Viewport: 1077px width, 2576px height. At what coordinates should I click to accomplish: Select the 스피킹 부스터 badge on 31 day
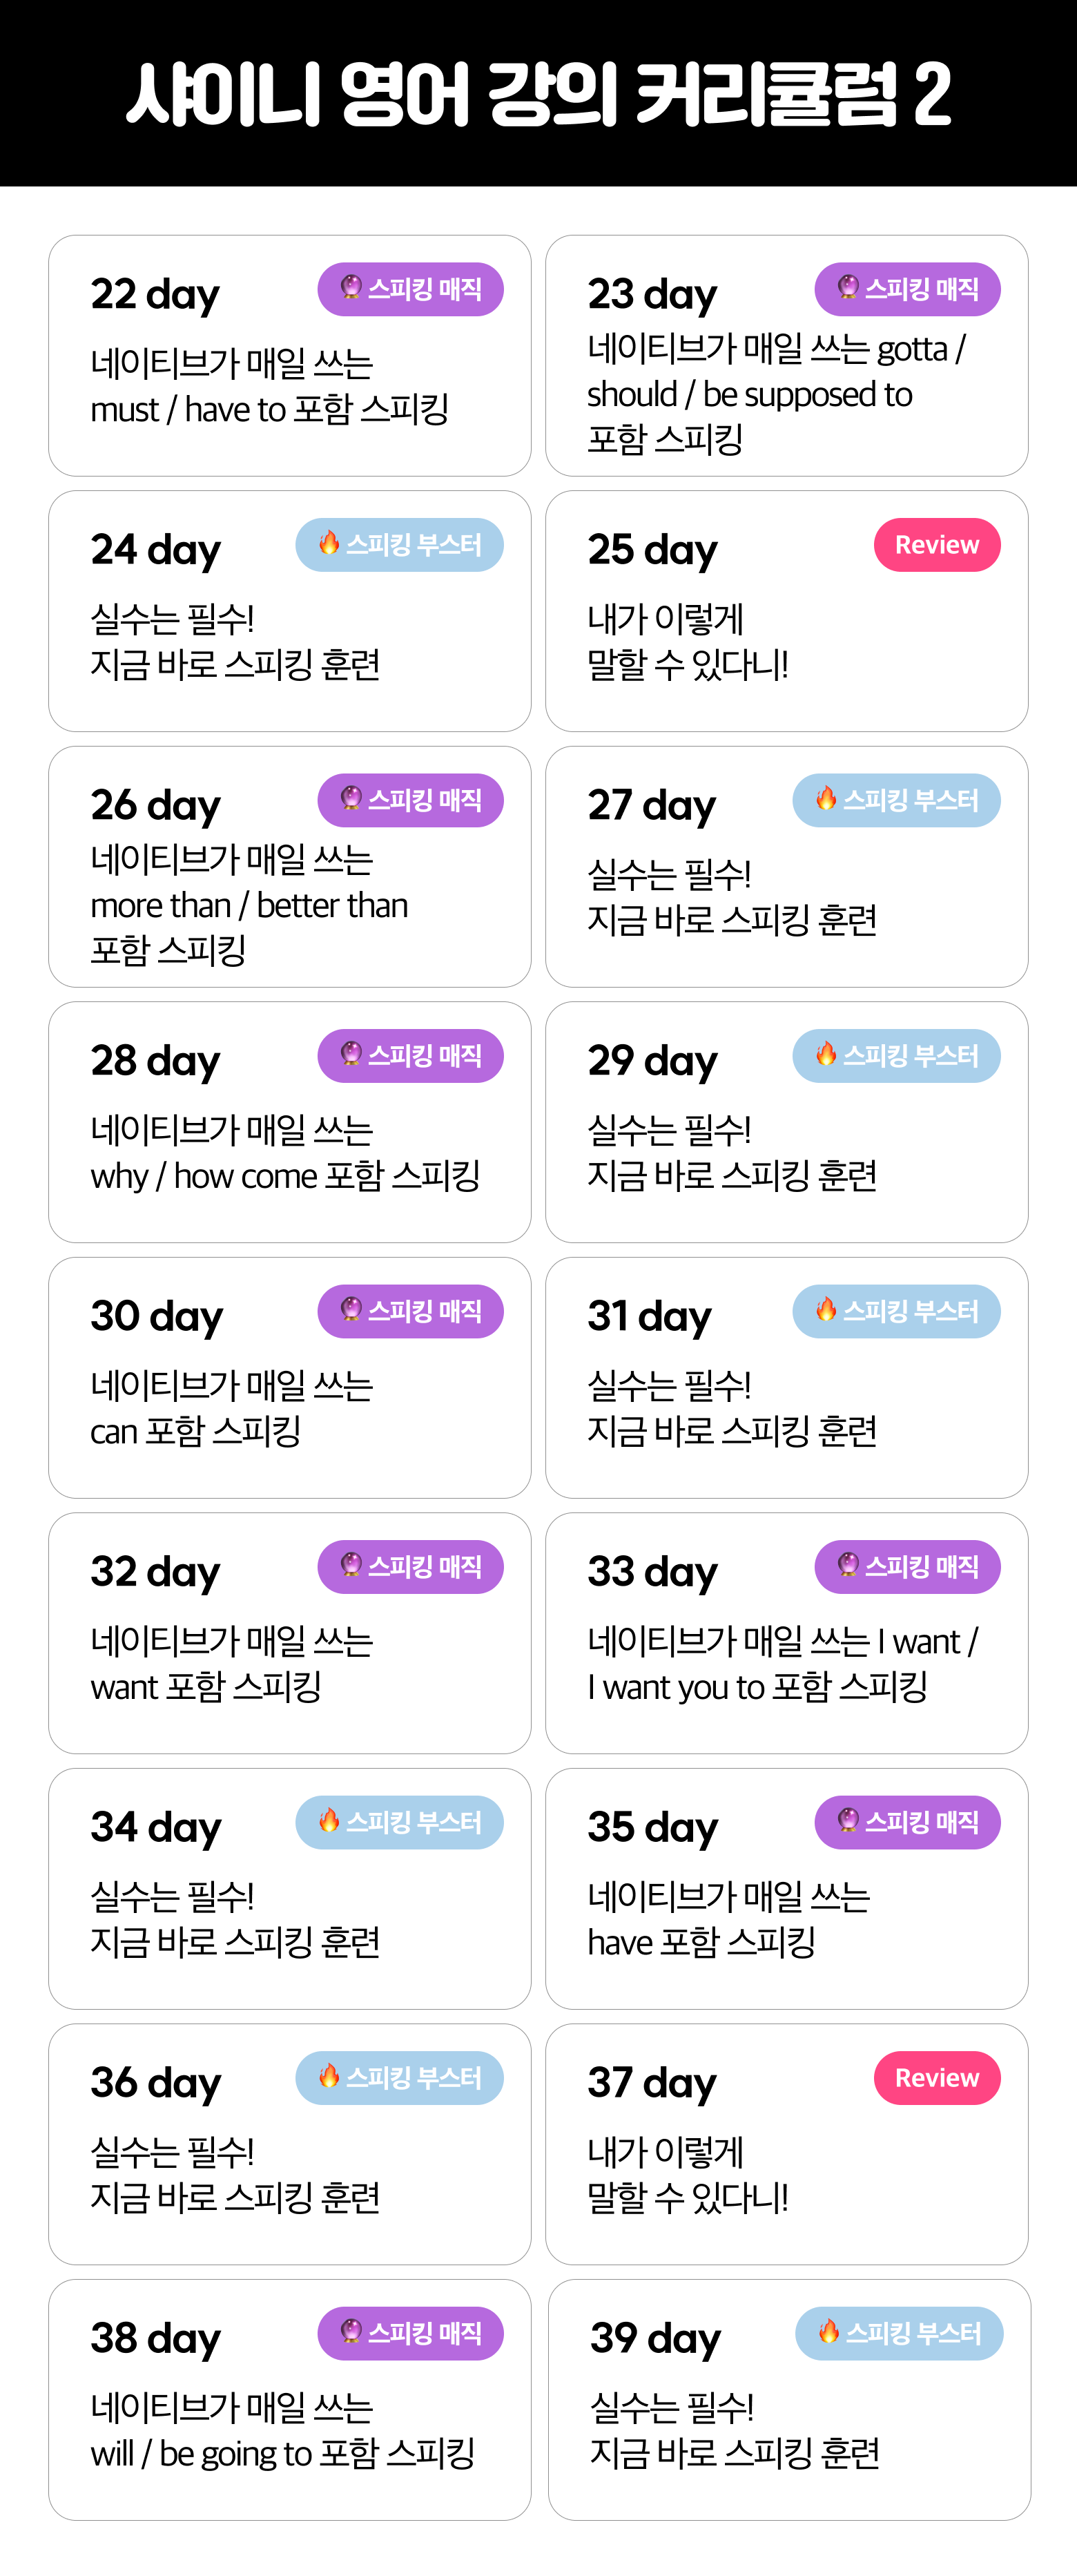[x=896, y=1312]
